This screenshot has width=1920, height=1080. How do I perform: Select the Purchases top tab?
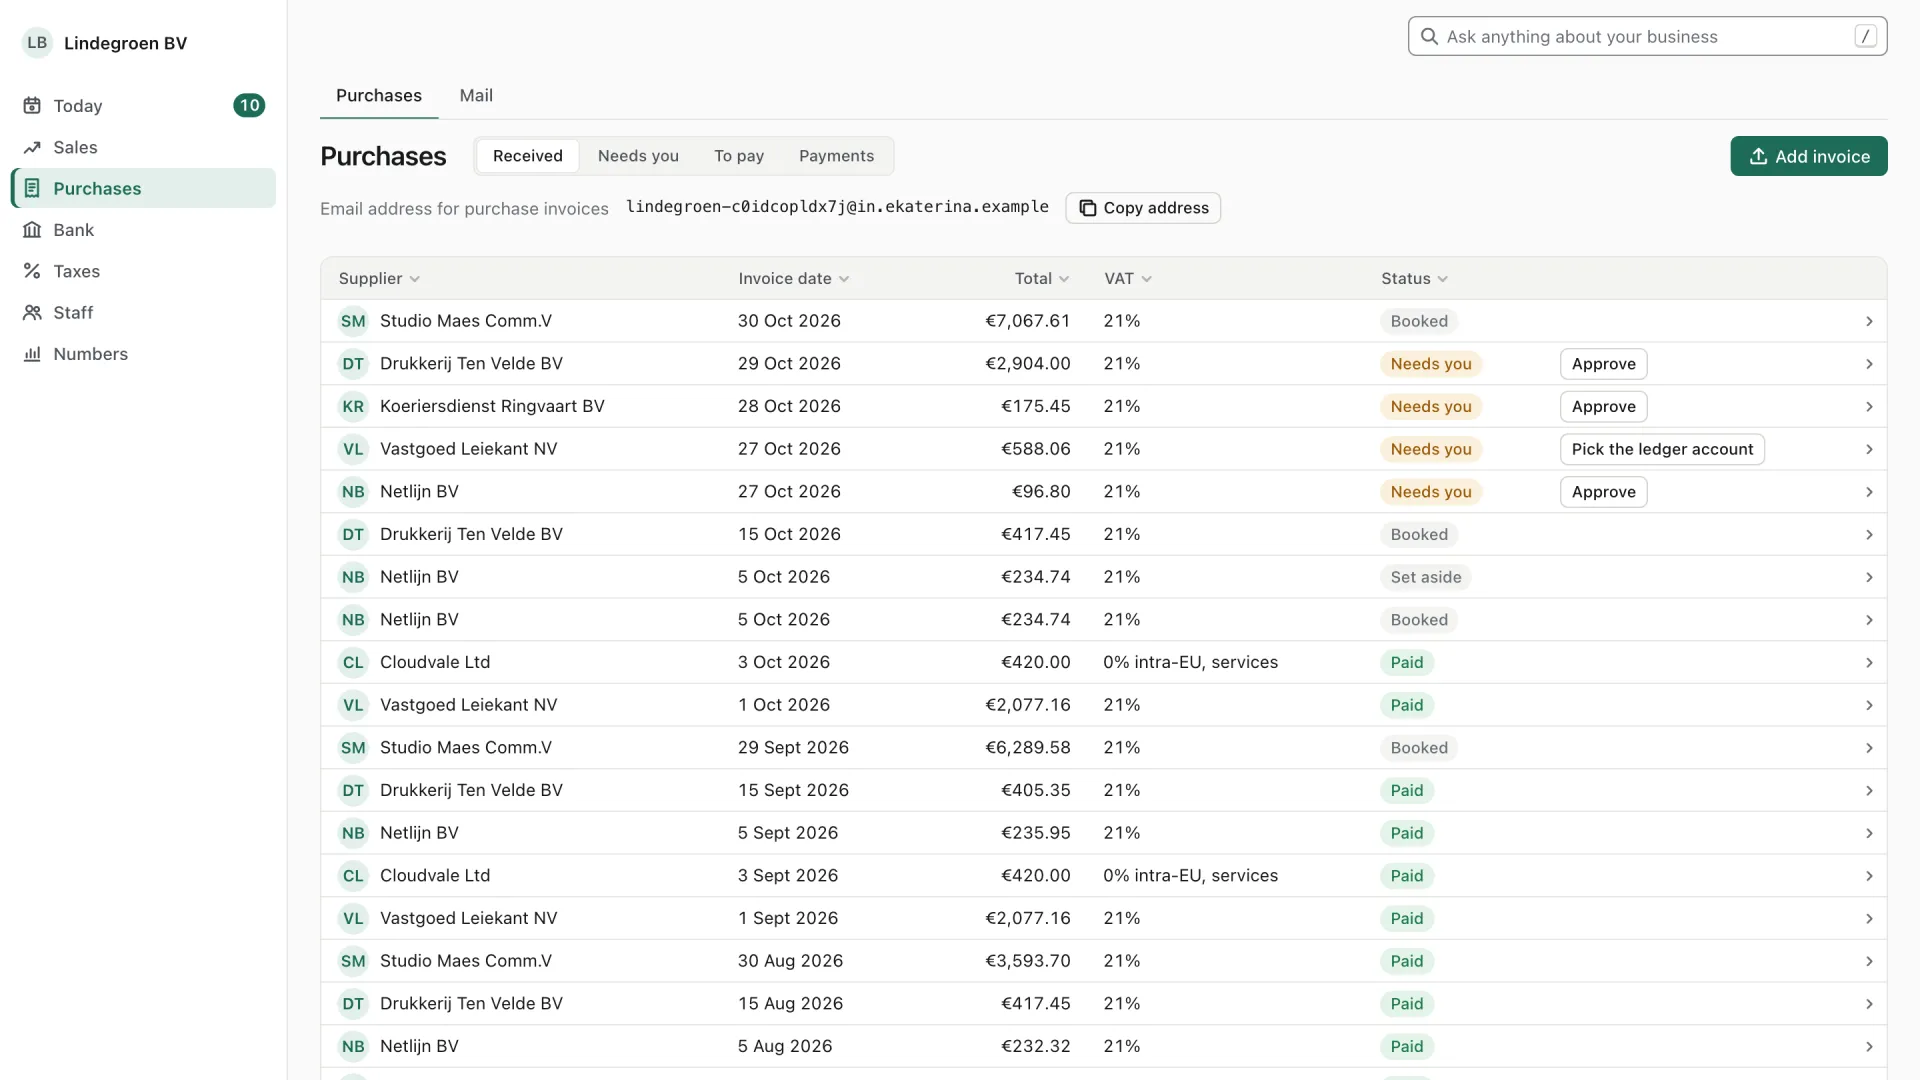click(x=379, y=95)
